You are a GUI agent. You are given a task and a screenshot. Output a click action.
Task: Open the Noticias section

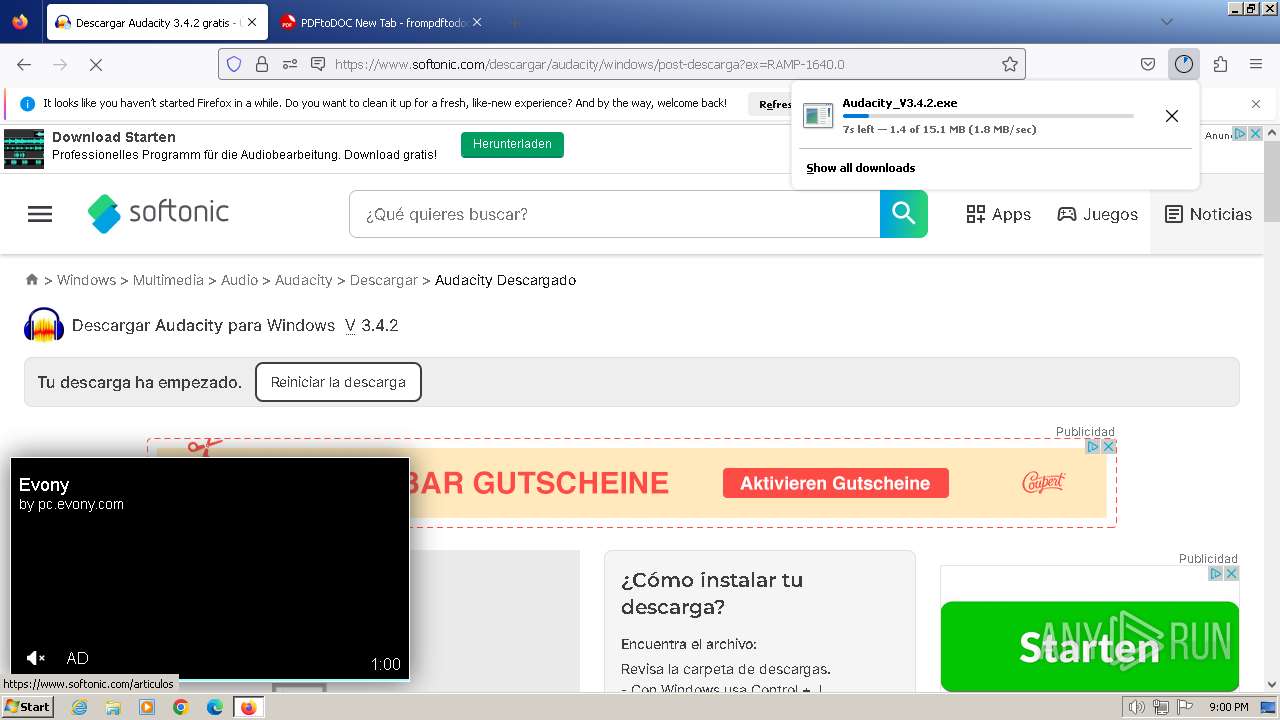coord(1208,214)
